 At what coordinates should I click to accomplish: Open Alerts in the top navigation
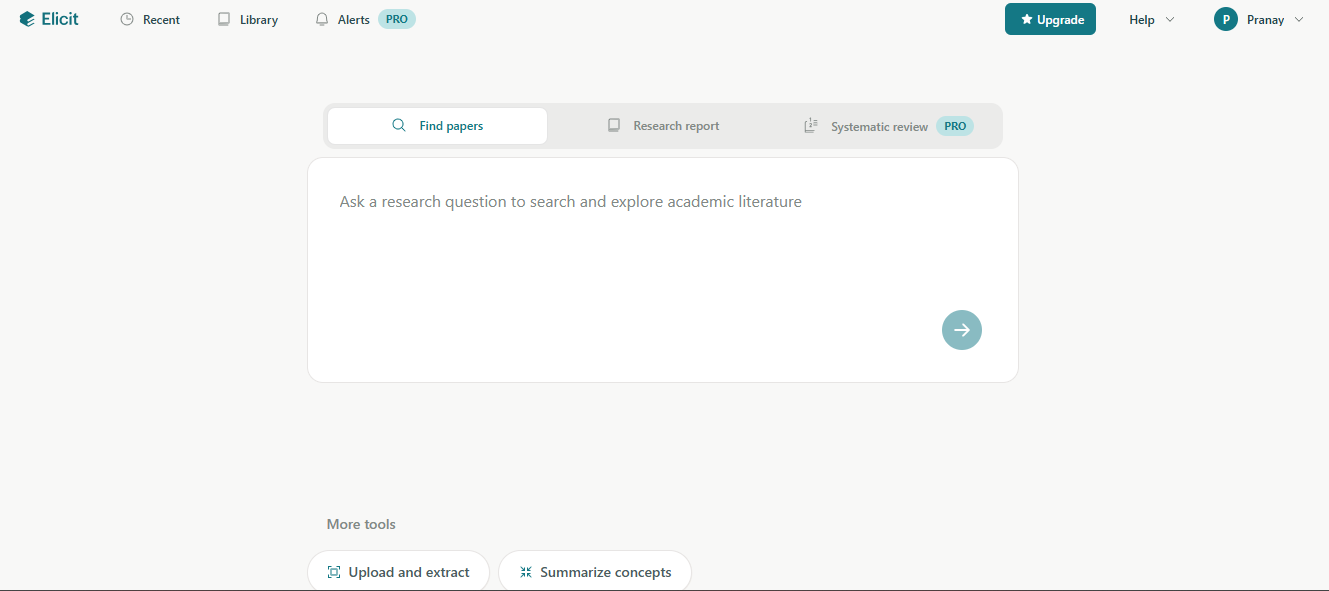[x=343, y=19]
